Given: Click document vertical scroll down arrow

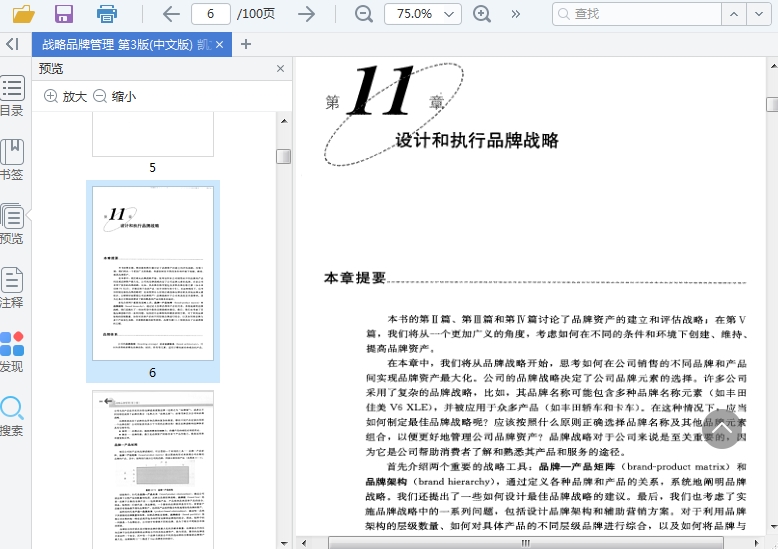Looking at the screenshot, I should [x=773, y=526].
